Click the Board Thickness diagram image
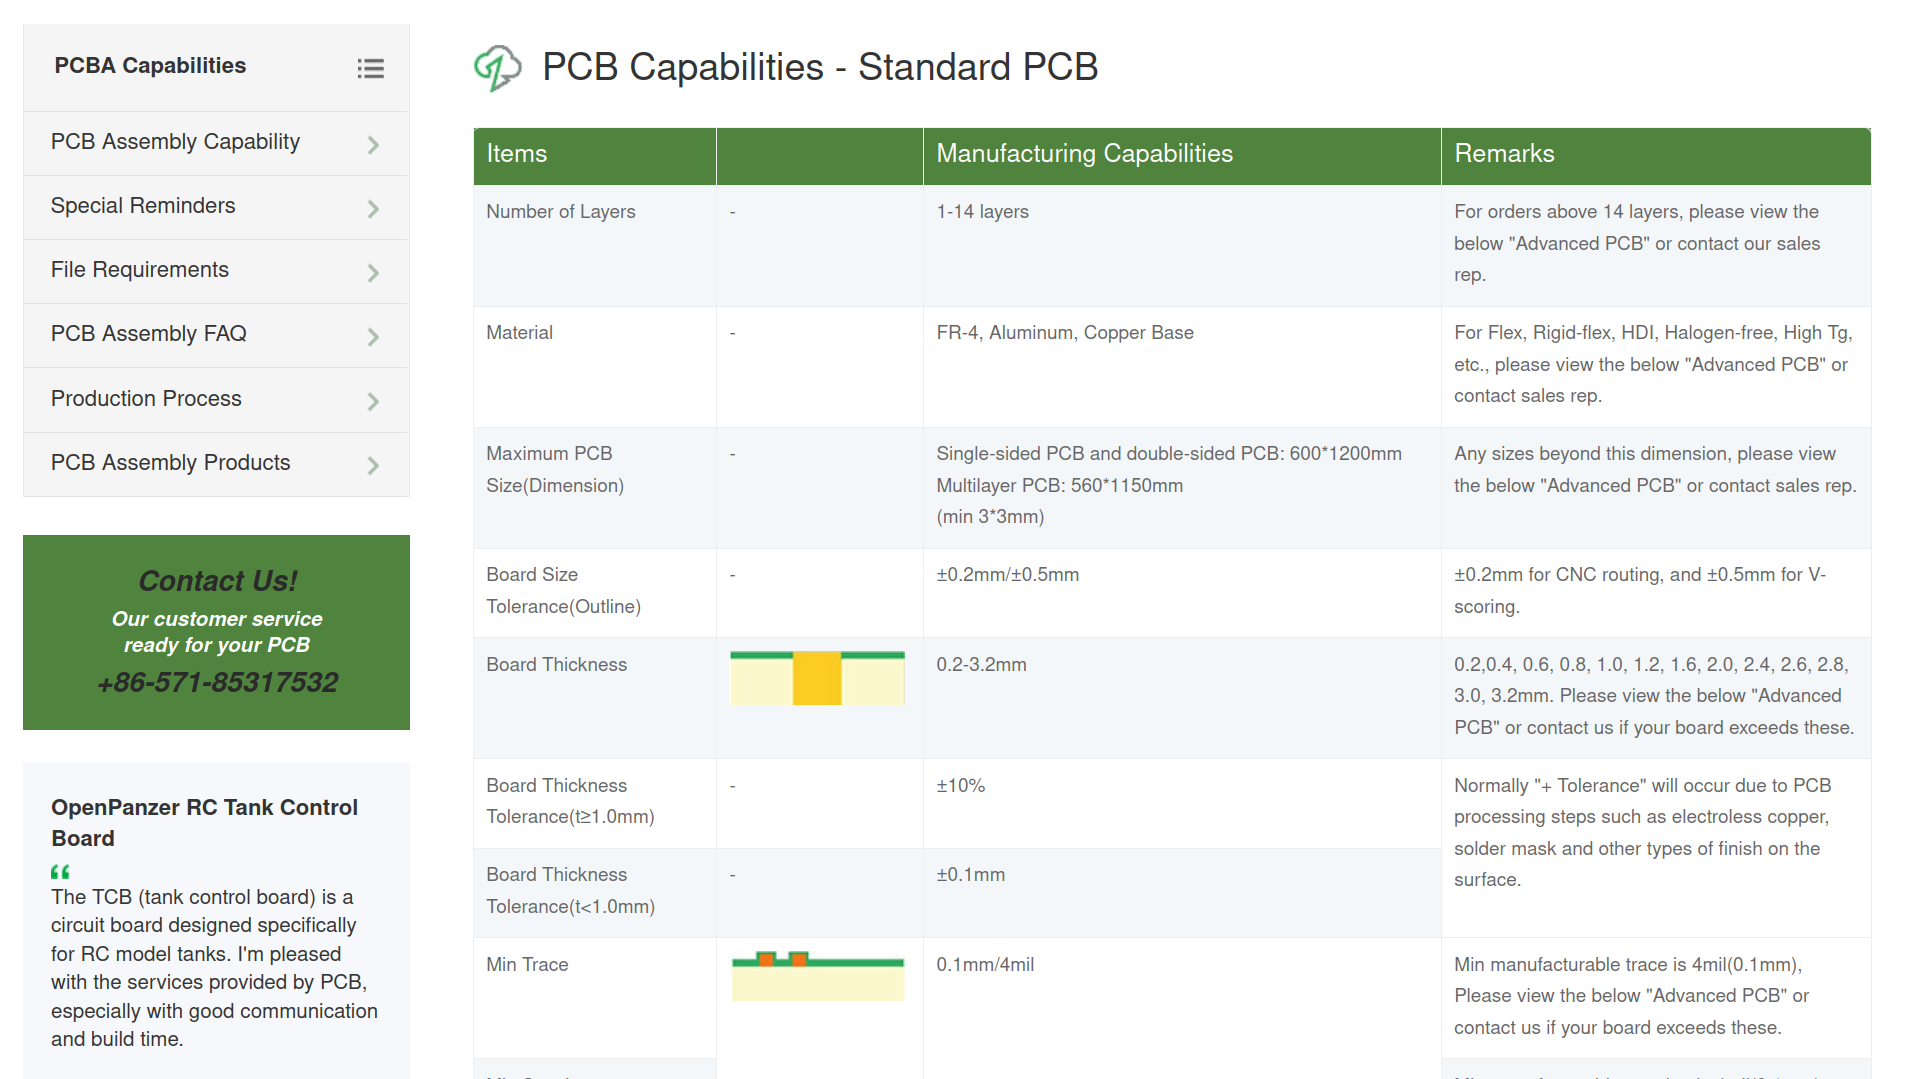Image resolution: width=1919 pixels, height=1079 pixels. coord(817,678)
